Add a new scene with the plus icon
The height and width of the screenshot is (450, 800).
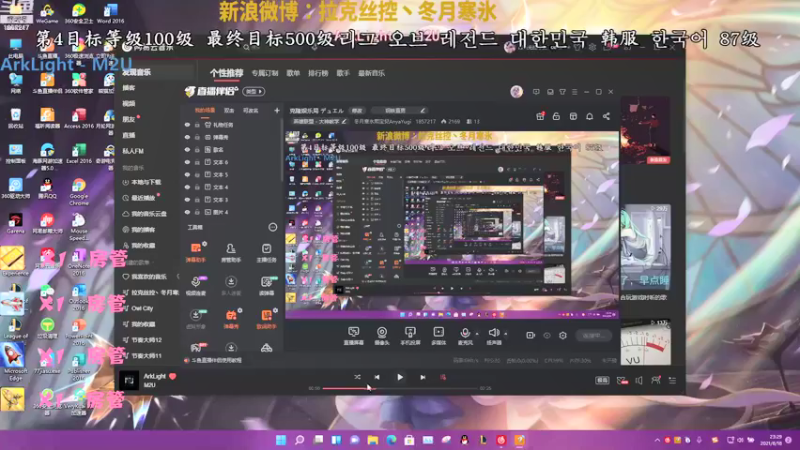coord(277,110)
